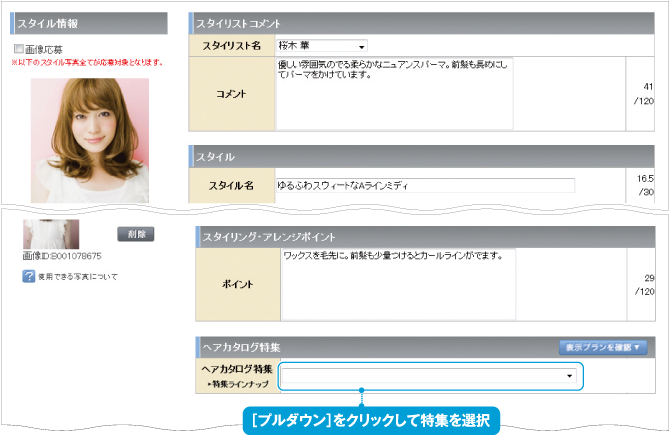Open the 表示プランを確認 dropdown button

pyautogui.click(x=603, y=347)
